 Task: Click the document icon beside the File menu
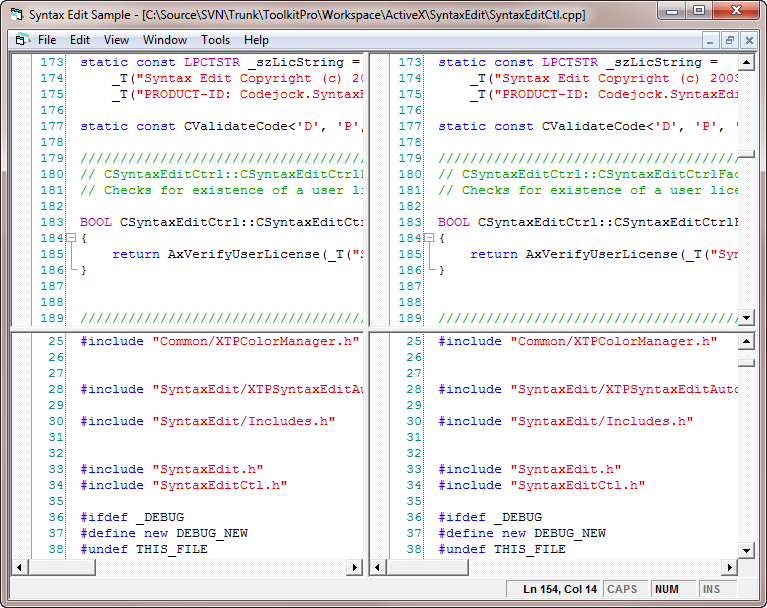tap(23, 40)
